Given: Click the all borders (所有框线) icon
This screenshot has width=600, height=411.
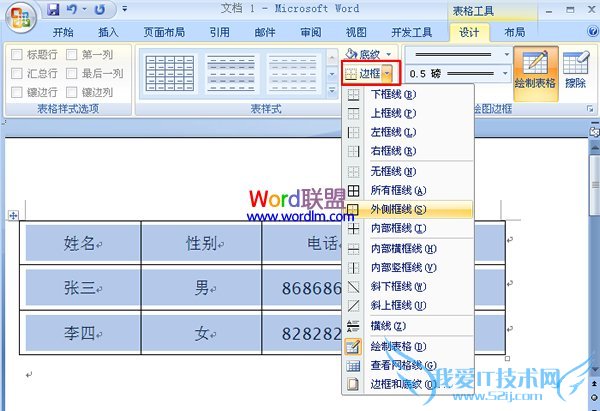Looking at the screenshot, I should (x=354, y=191).
